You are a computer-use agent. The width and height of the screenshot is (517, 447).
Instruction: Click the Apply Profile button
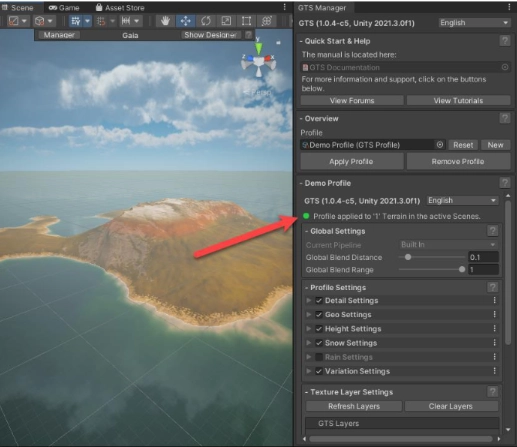(352, 161)
